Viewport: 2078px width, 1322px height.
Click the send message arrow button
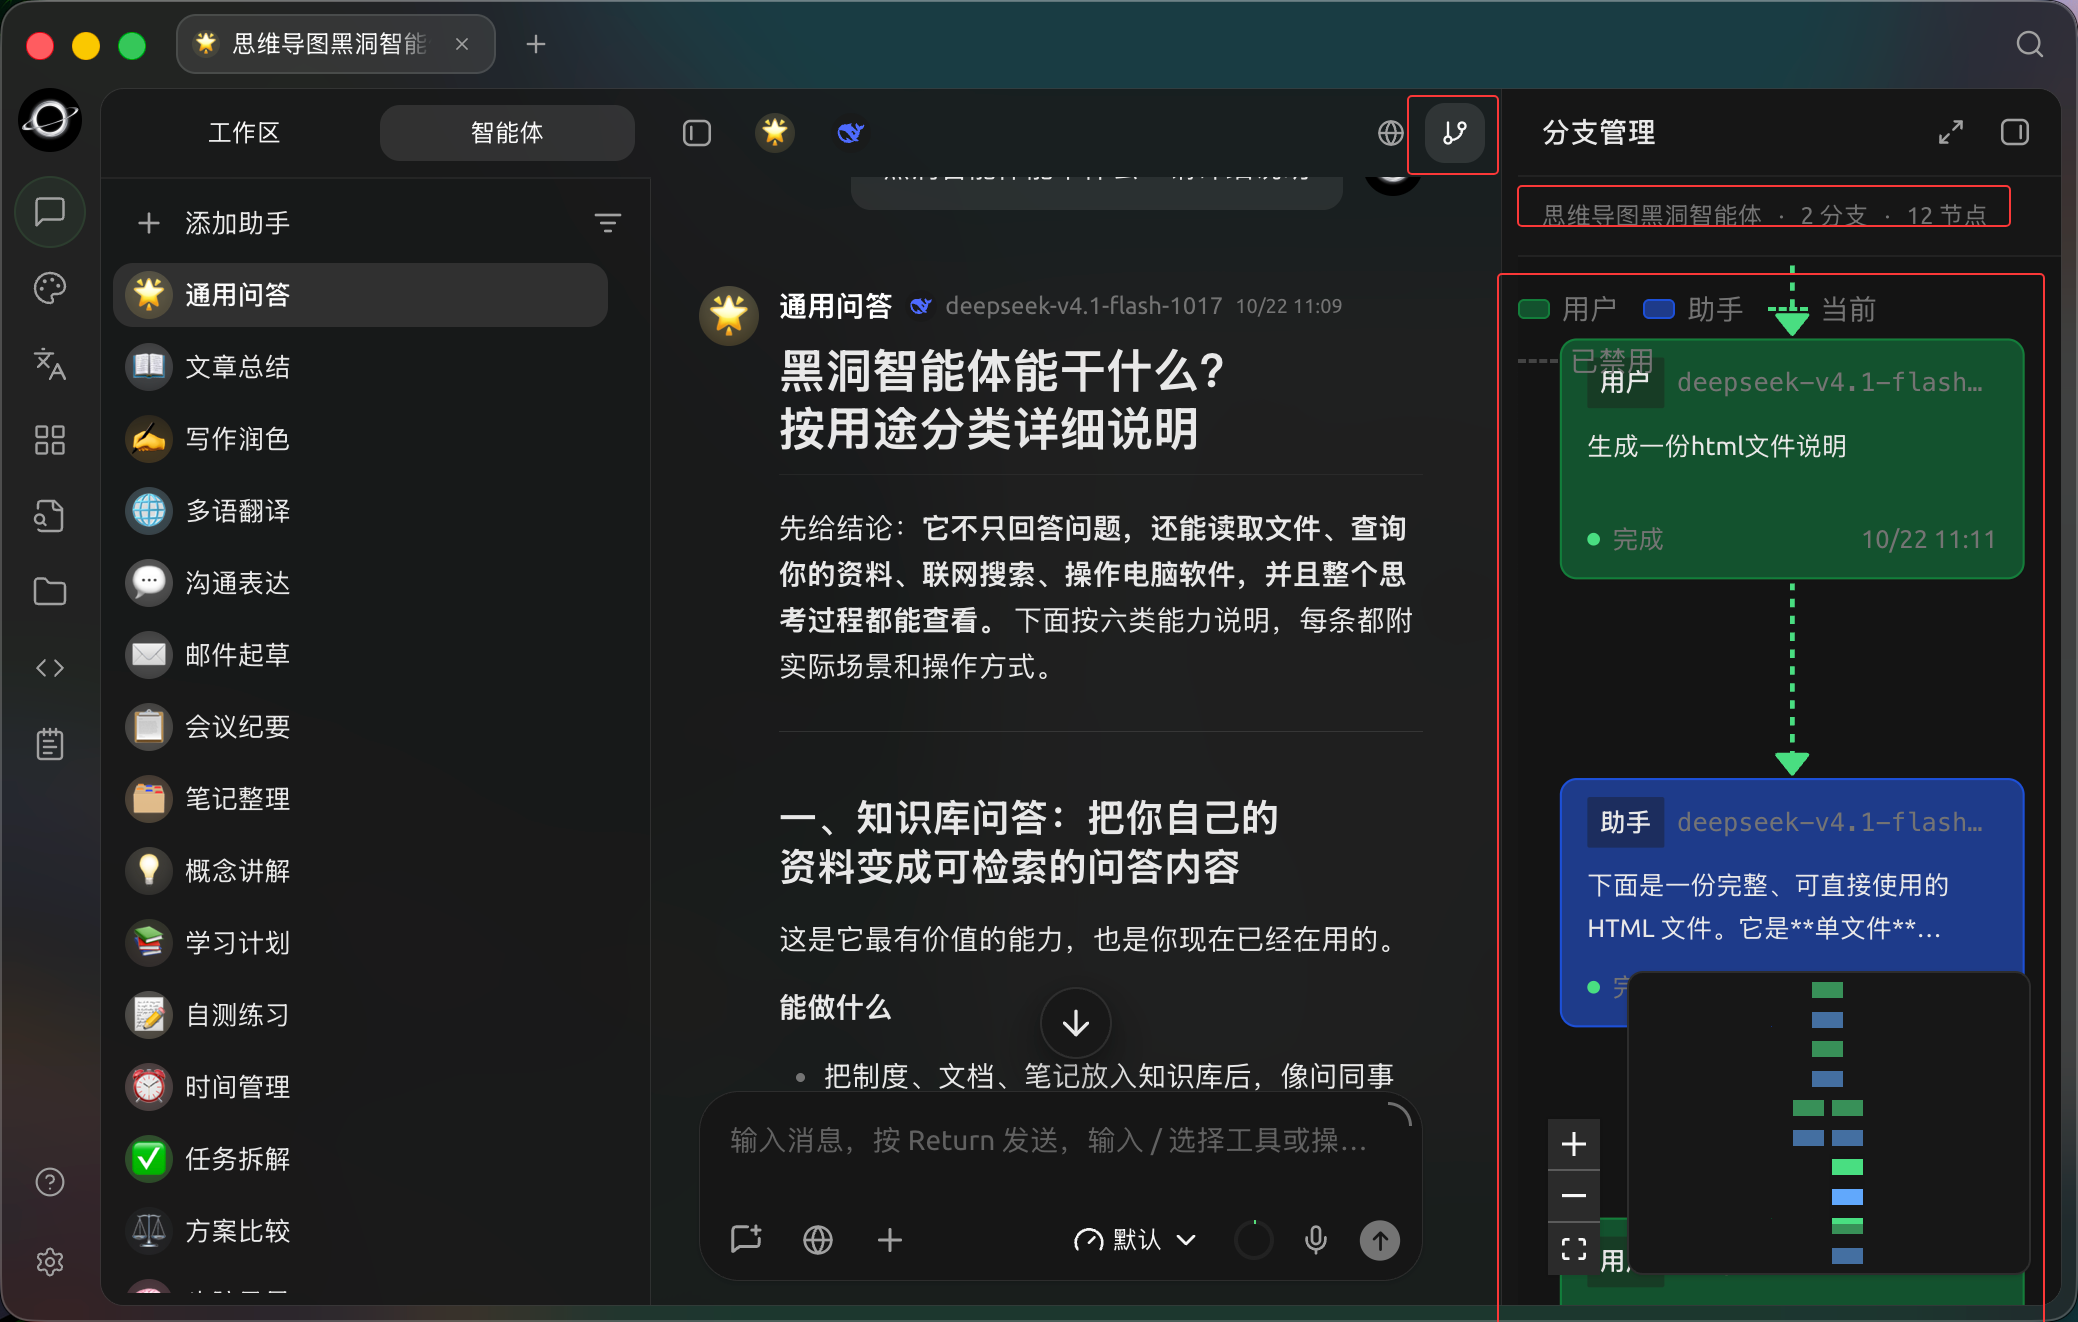(1380, 1240)
